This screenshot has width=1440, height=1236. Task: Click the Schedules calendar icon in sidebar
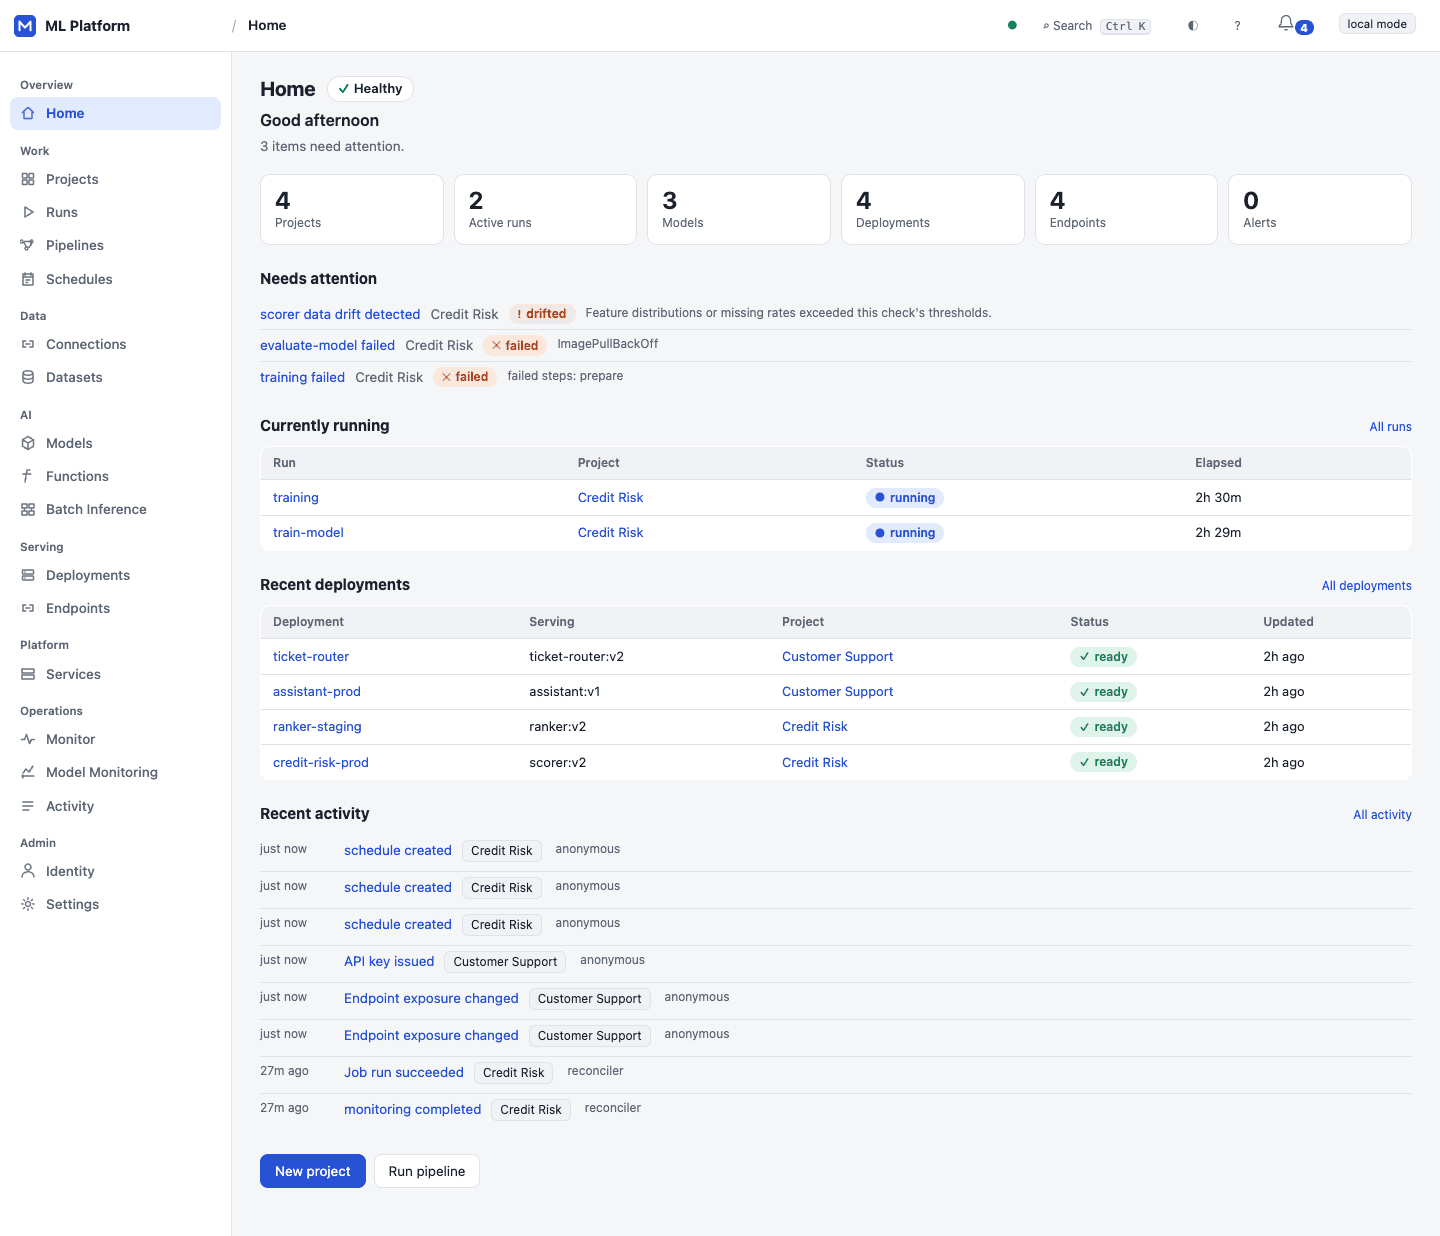[x=28, y=280]
